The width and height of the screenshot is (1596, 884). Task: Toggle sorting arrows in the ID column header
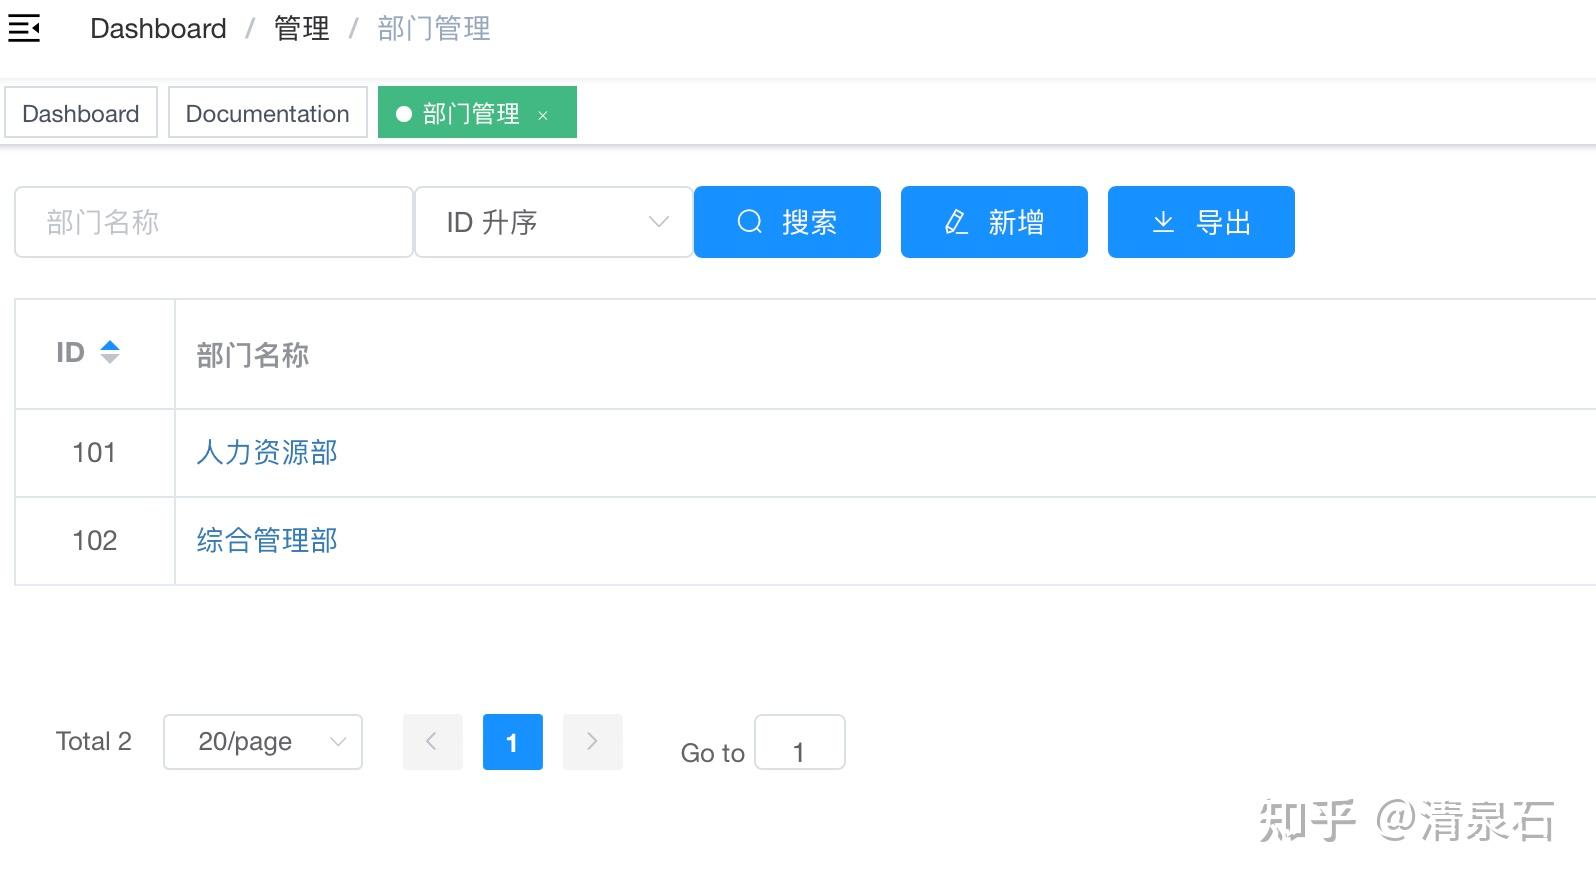[110, 352]
